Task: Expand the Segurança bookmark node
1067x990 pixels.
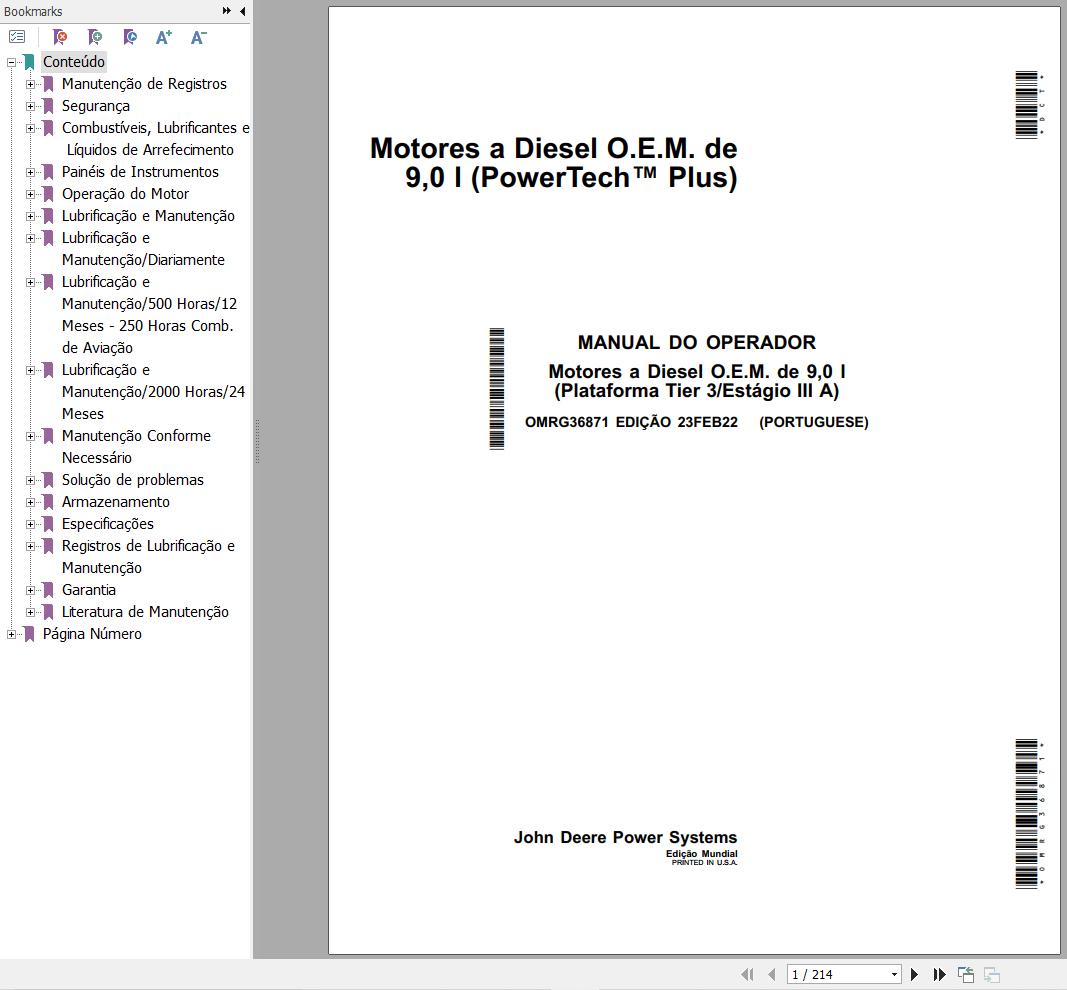Action: [30, 106]
